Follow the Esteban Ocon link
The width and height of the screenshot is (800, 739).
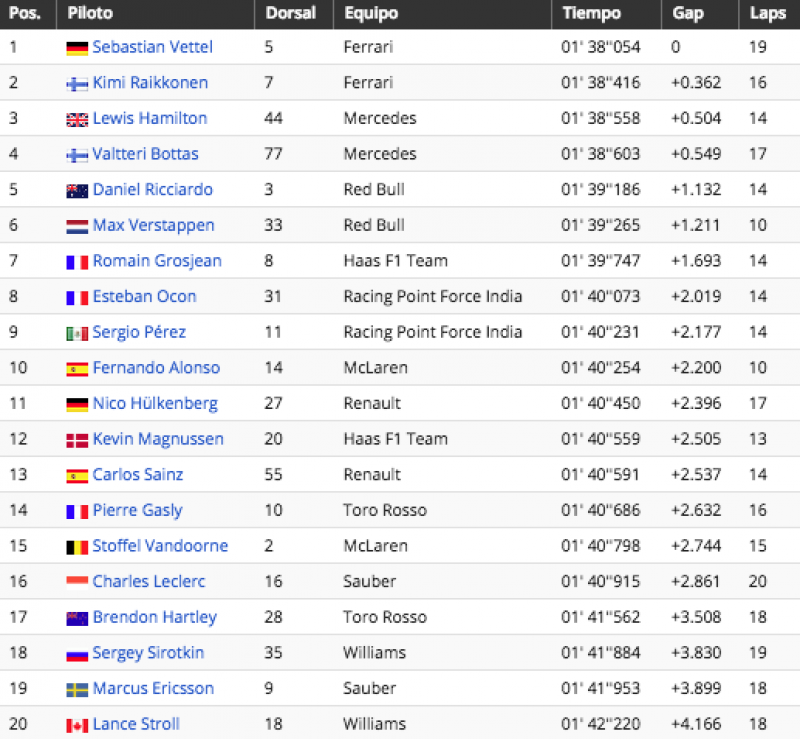click(x=144, y=297)
